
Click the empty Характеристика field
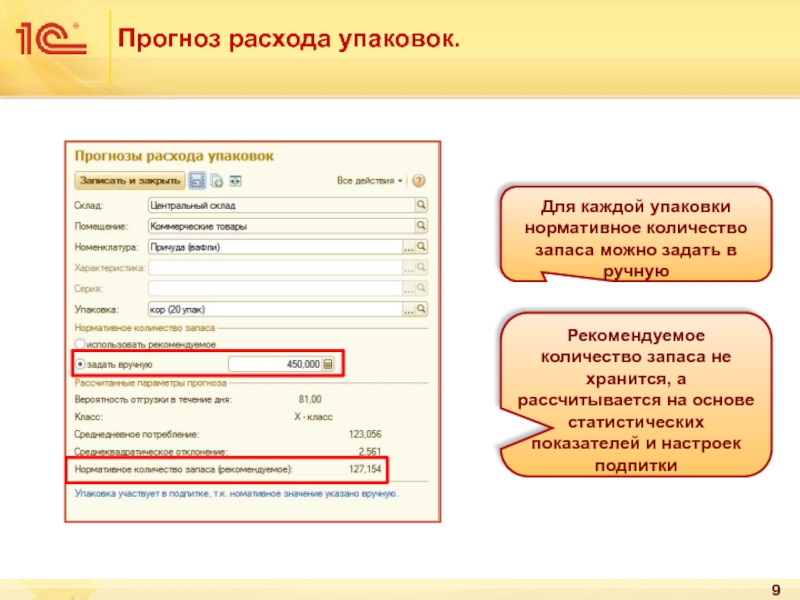point(275,268)
